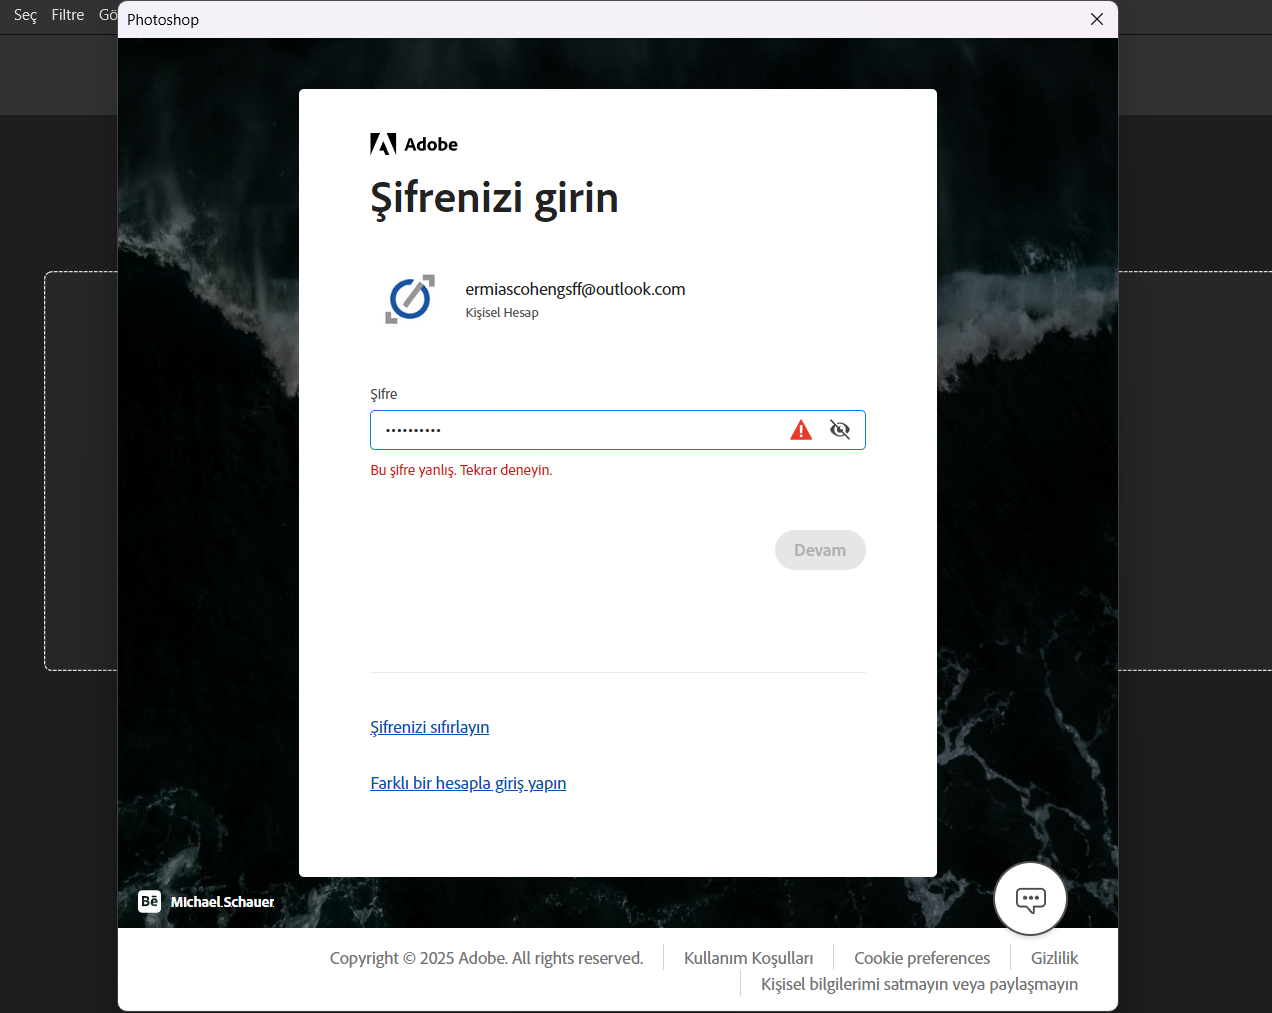Click the Şifre field label
The height and width of the screenshot is (1013, 1272).
(384, 394)
